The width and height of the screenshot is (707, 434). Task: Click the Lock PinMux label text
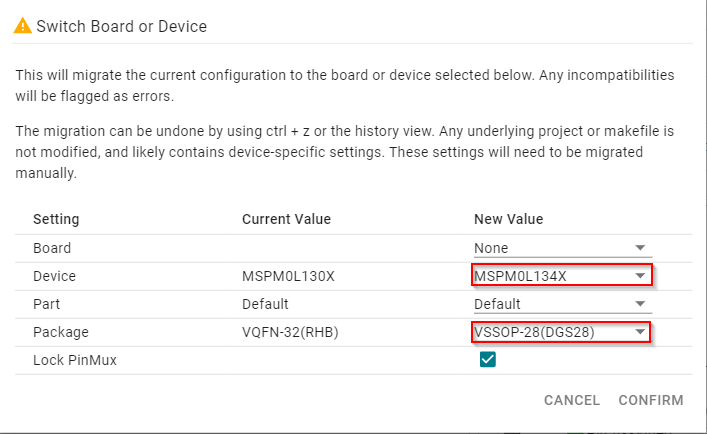[75, 360]
